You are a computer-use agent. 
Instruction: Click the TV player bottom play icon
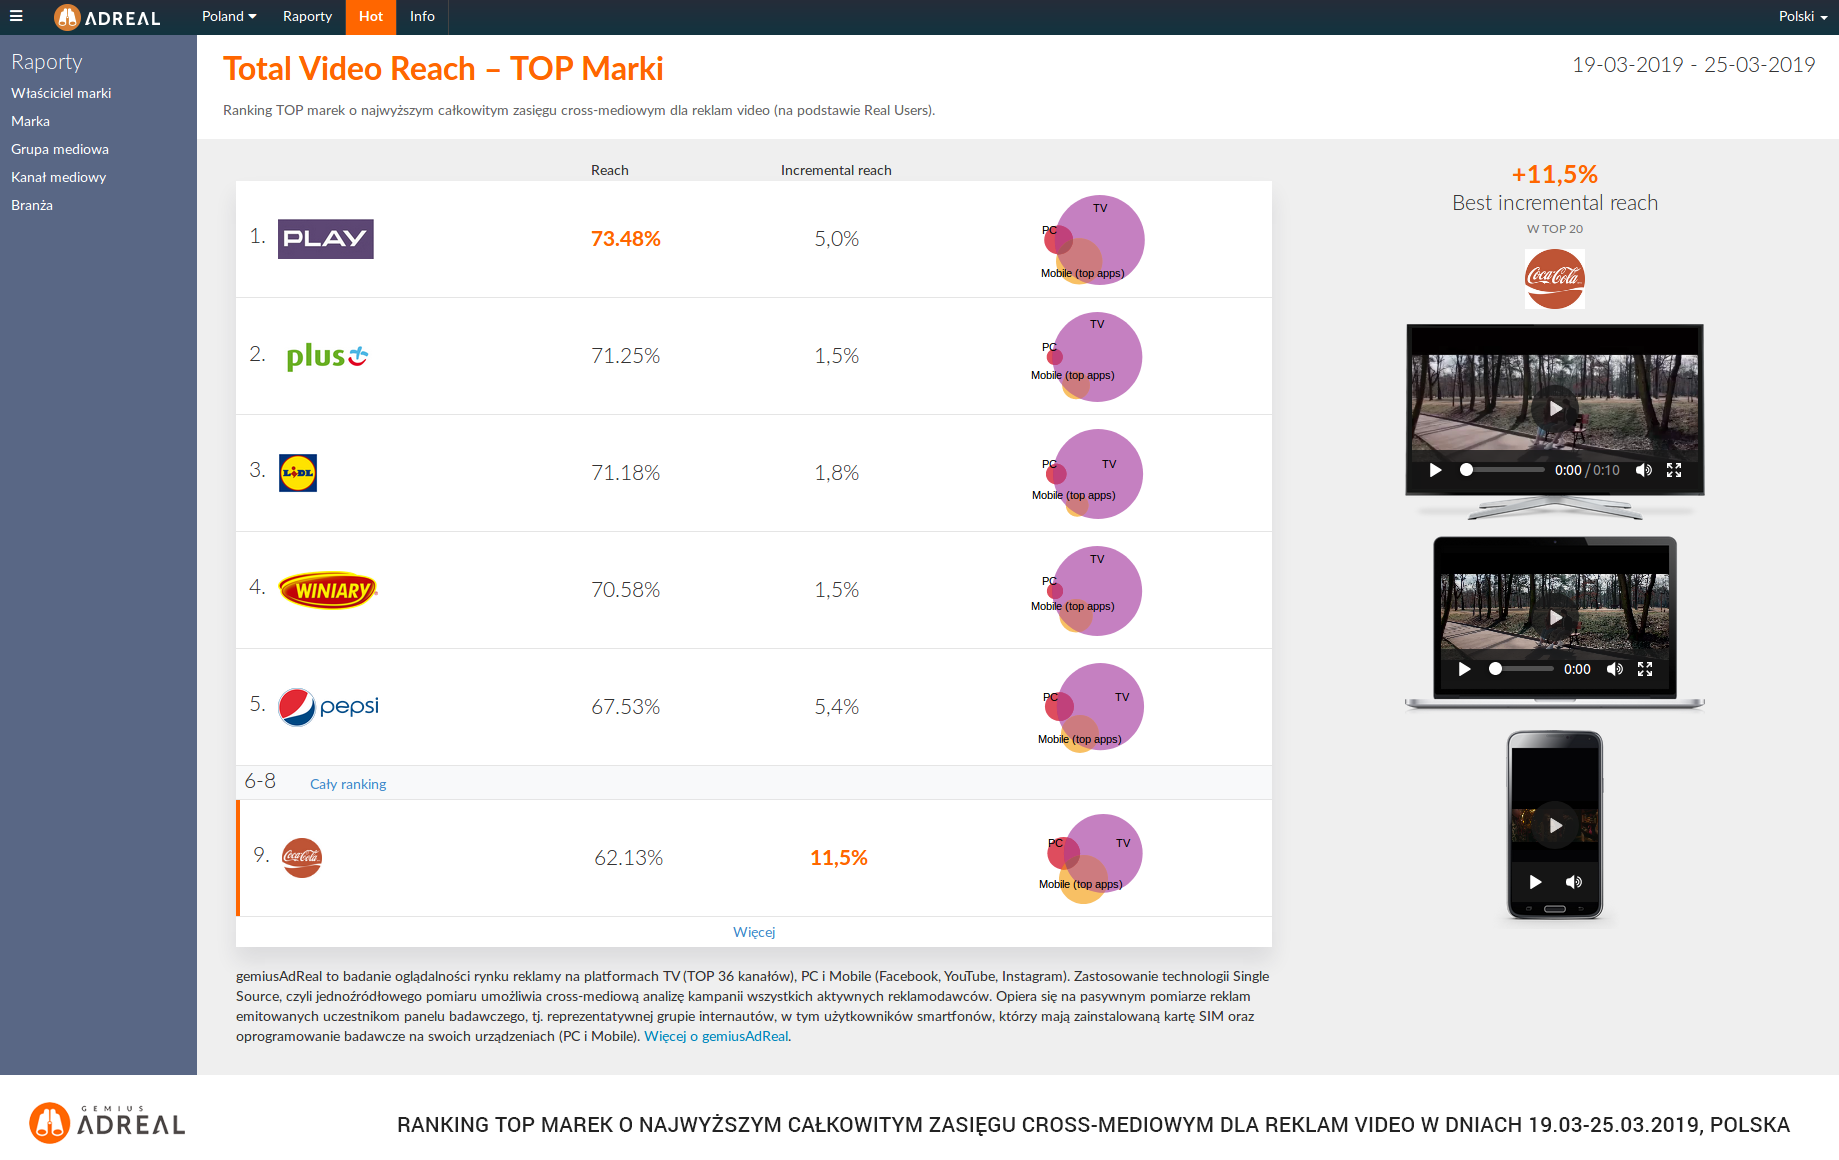1435,470
